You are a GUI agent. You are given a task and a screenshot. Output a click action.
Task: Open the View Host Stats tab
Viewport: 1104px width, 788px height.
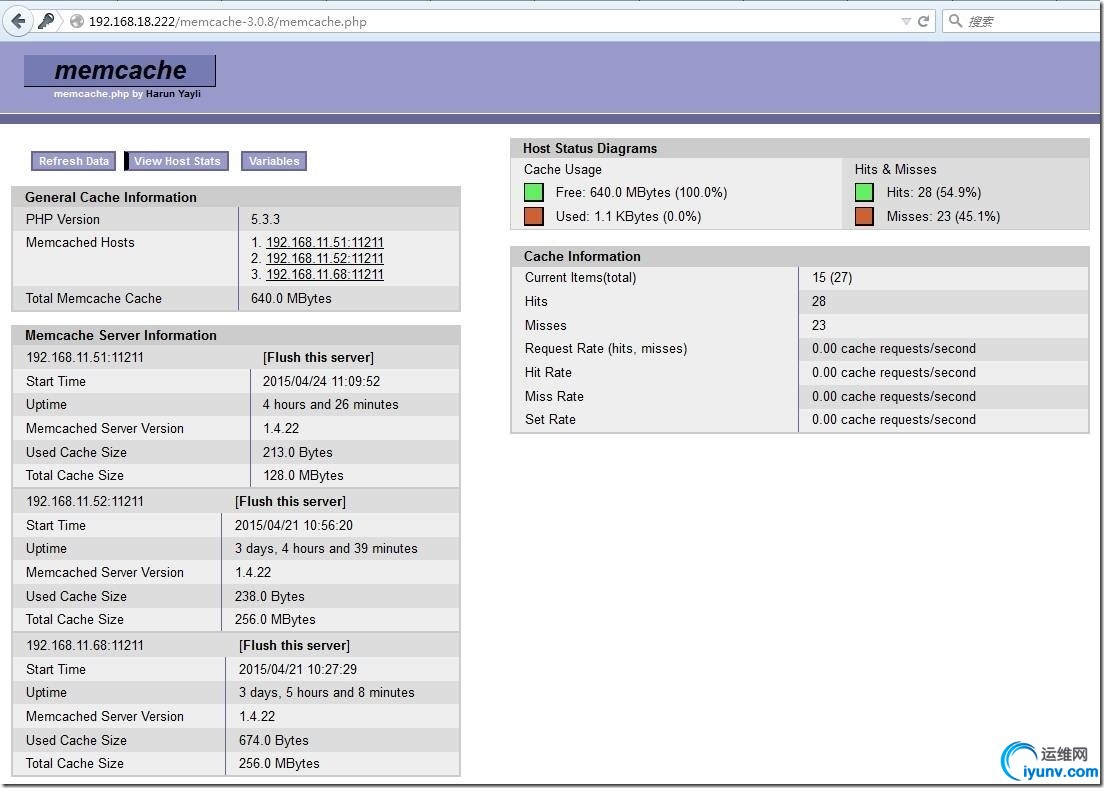pos(177,161)
